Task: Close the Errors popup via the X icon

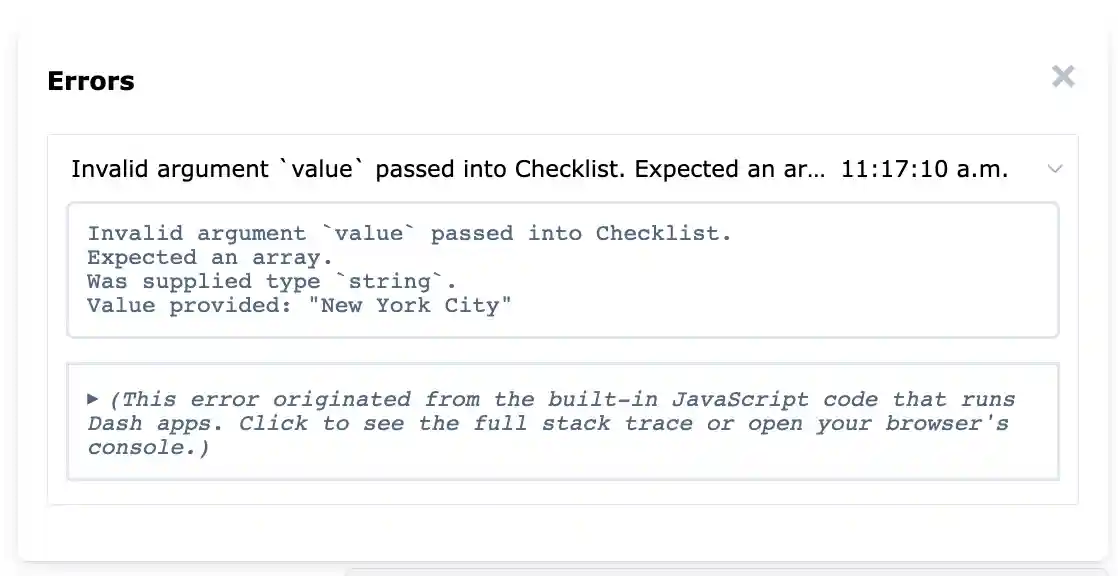Action: (1063, 77)
